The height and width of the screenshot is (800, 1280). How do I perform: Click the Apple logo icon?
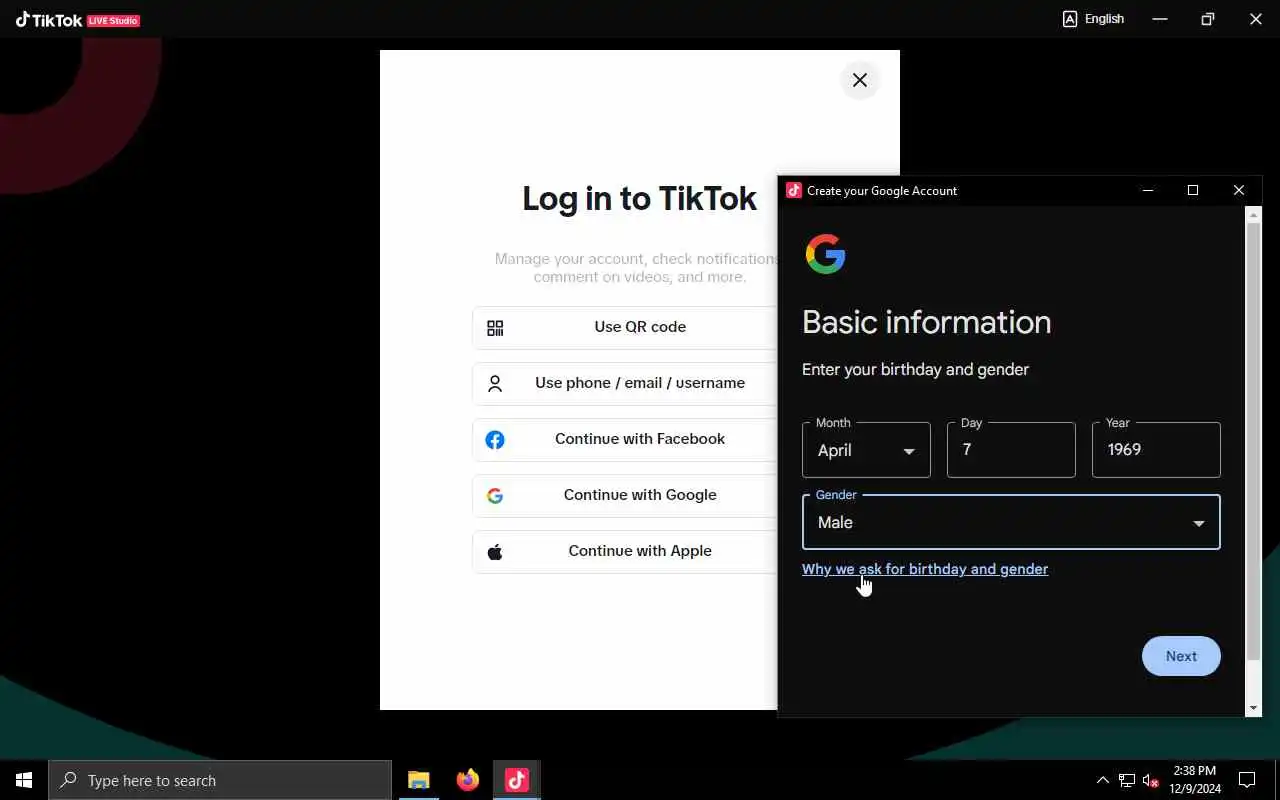click(495, 552)
